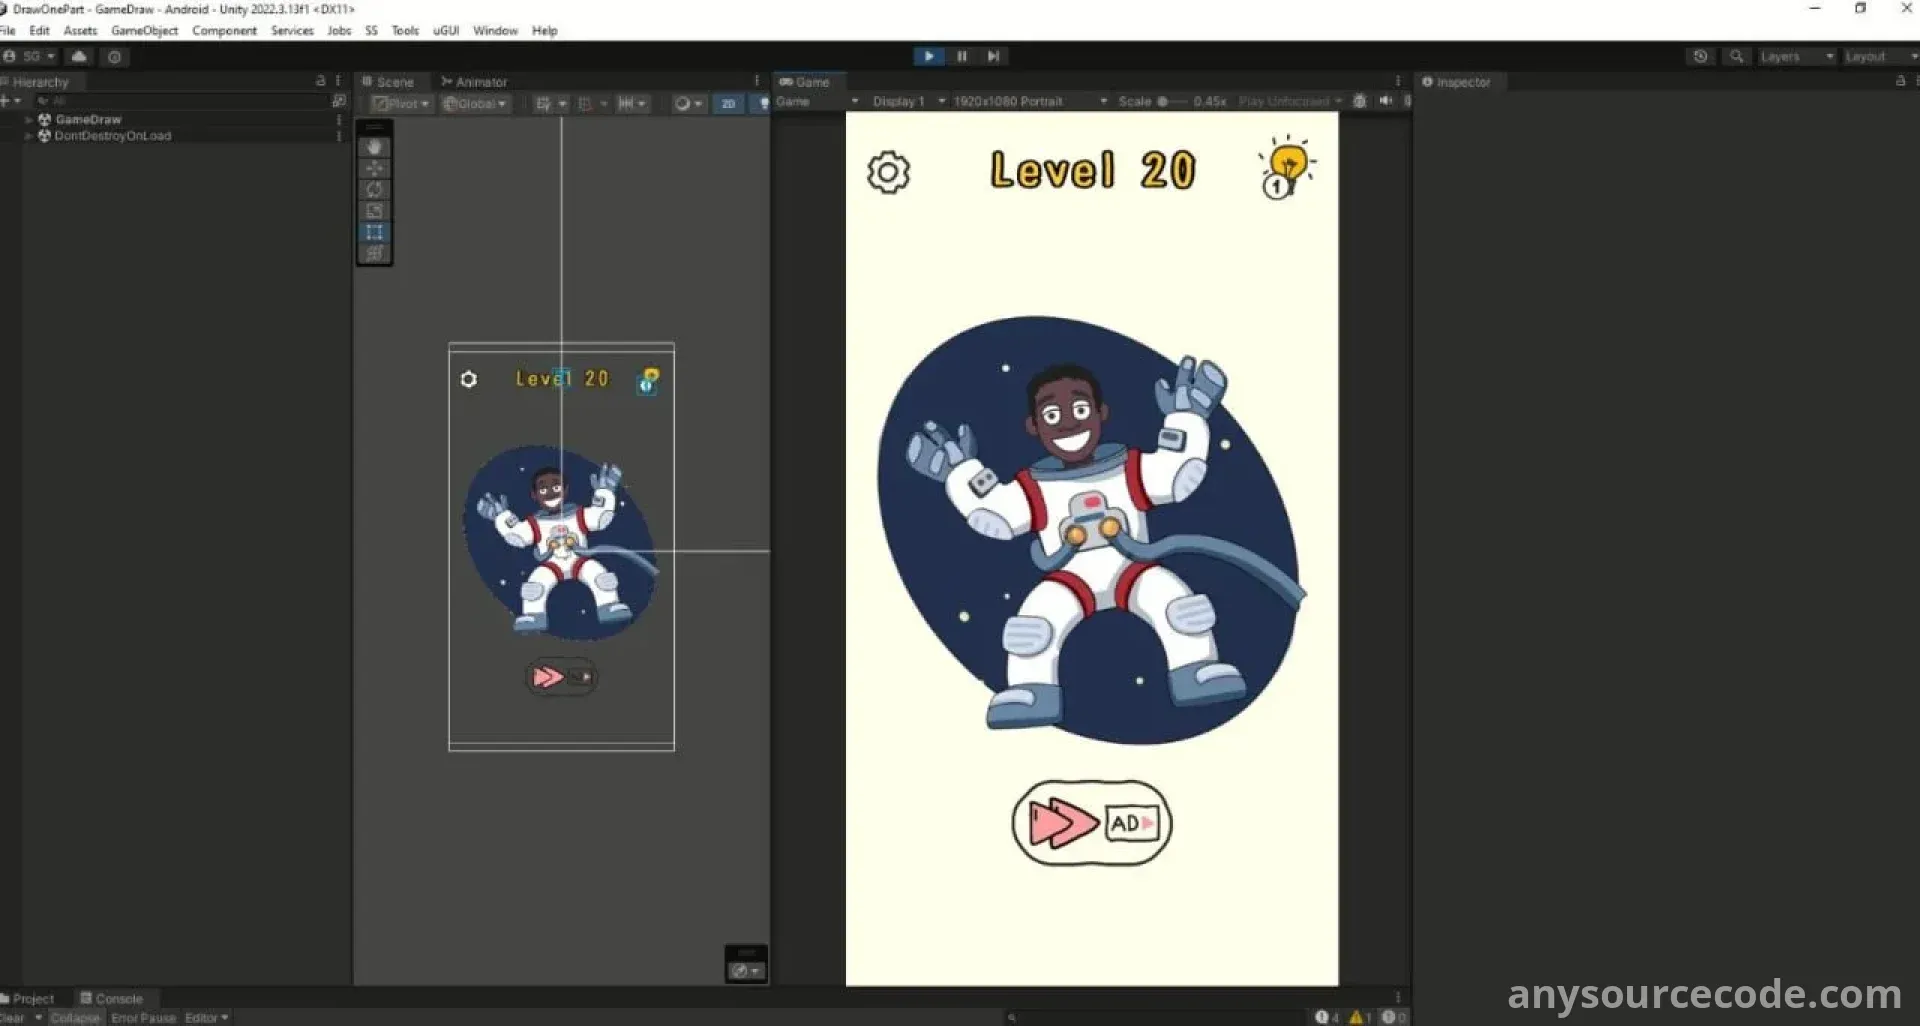Select the Scale tool in Scene view
The height and width of the screenshot is (1026, 1920).
(374, 211)
